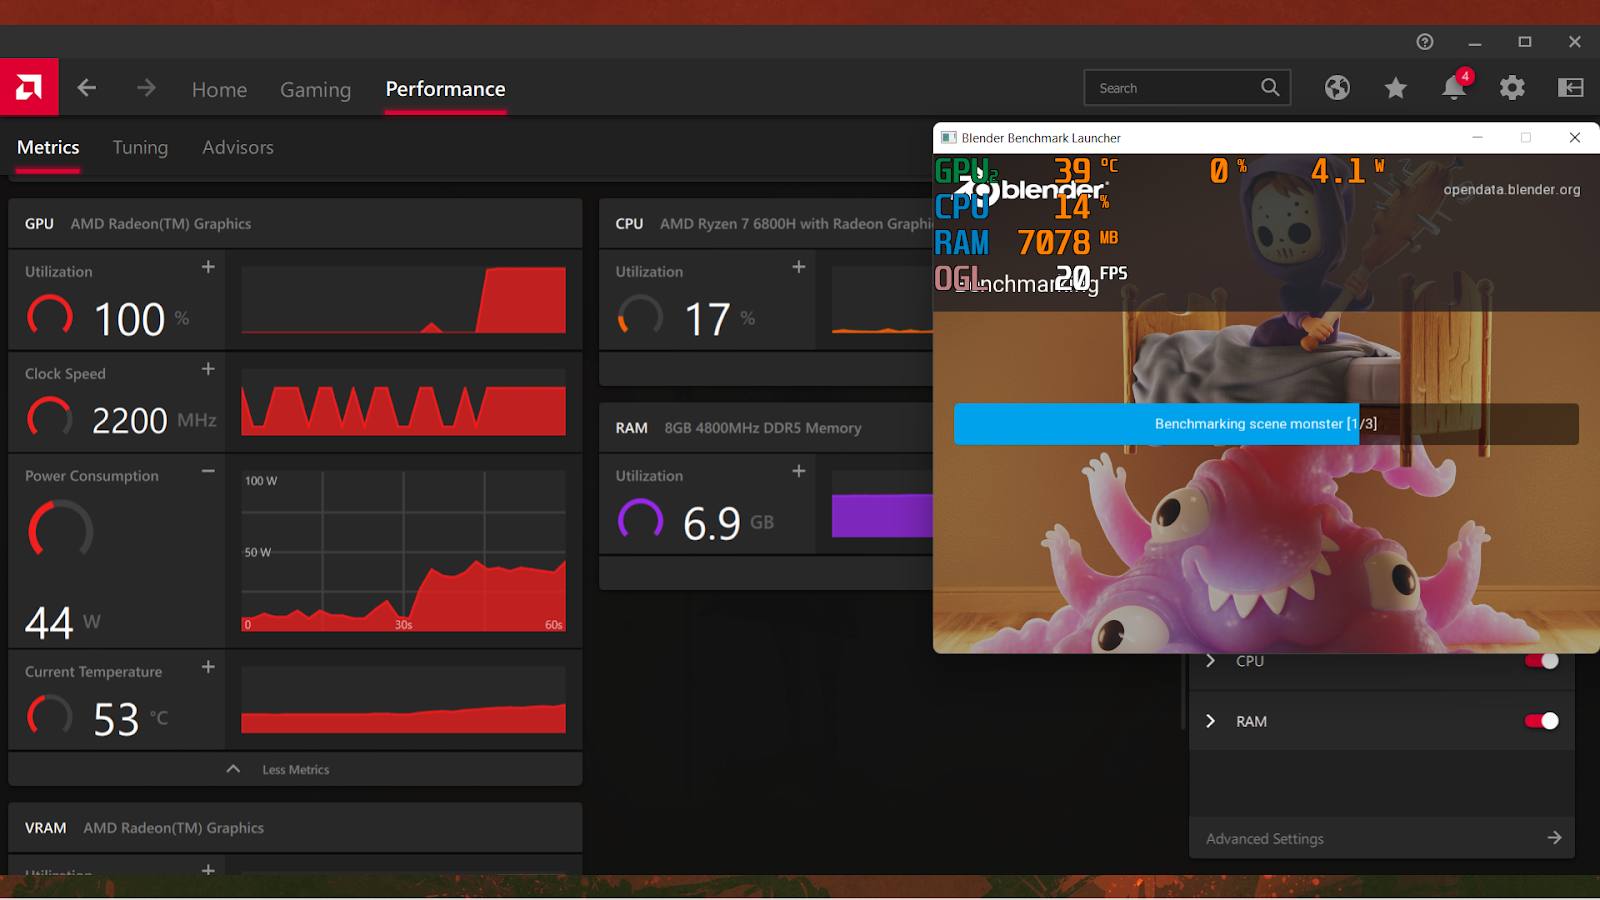Click the 100 % GPU utilization value

141,320
